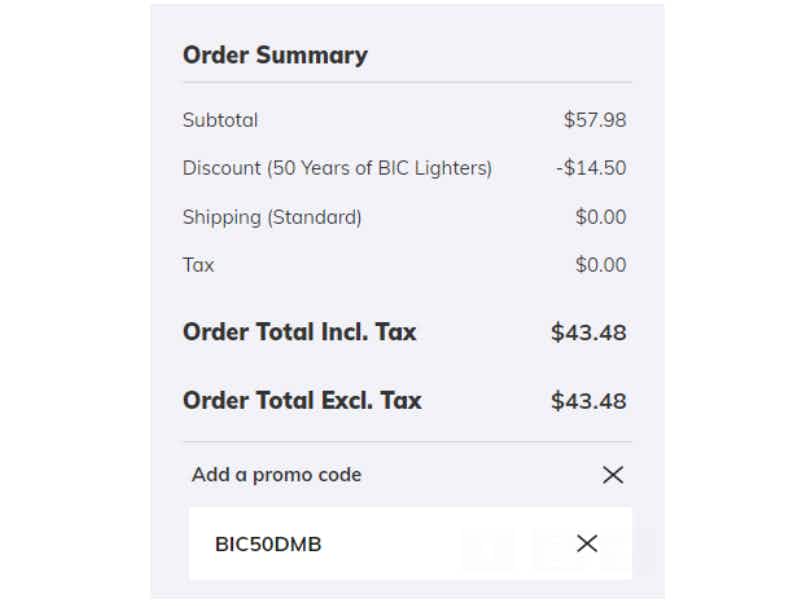
Task: Select the $57.98 subtotal amount
Action: pos(595,120)
